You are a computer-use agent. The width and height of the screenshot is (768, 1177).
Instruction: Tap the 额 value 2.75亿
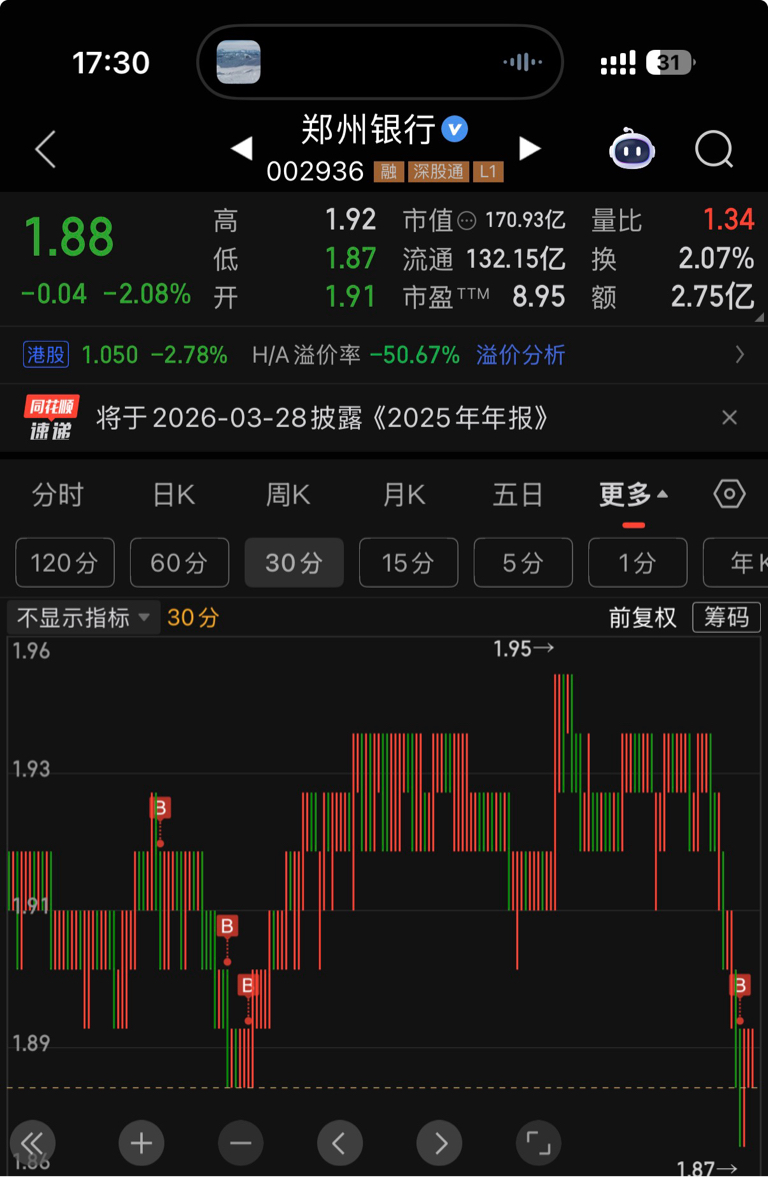[712, 297]
